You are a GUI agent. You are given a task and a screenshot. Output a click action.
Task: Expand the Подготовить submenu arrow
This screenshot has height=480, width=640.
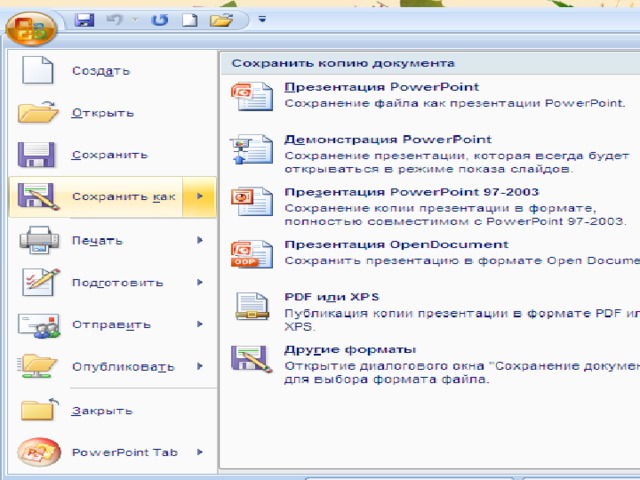[200, 282]
